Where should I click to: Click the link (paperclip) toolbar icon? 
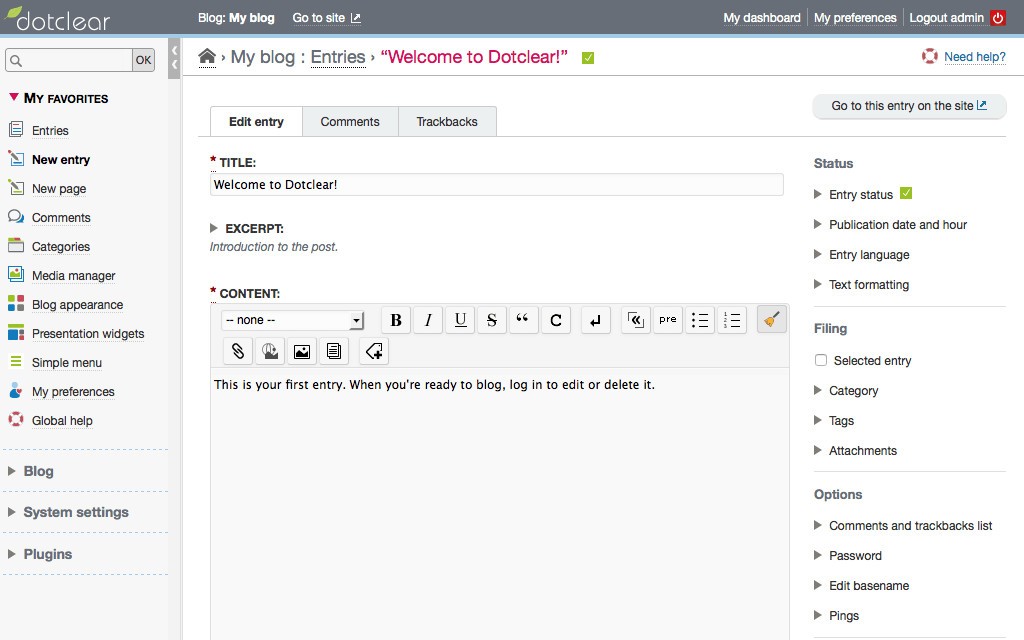[x=238, y=351]
